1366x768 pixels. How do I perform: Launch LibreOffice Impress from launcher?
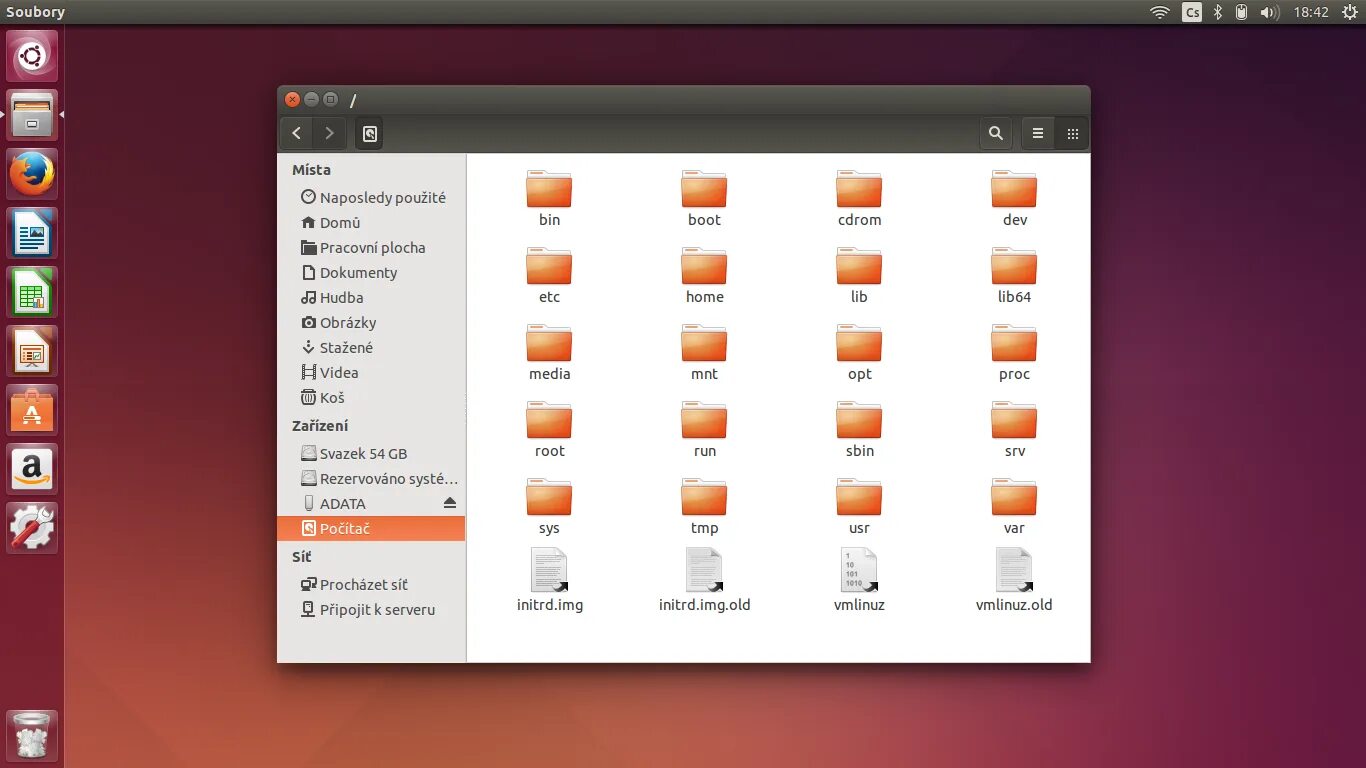pyautogui.click(x=32, y=351)
